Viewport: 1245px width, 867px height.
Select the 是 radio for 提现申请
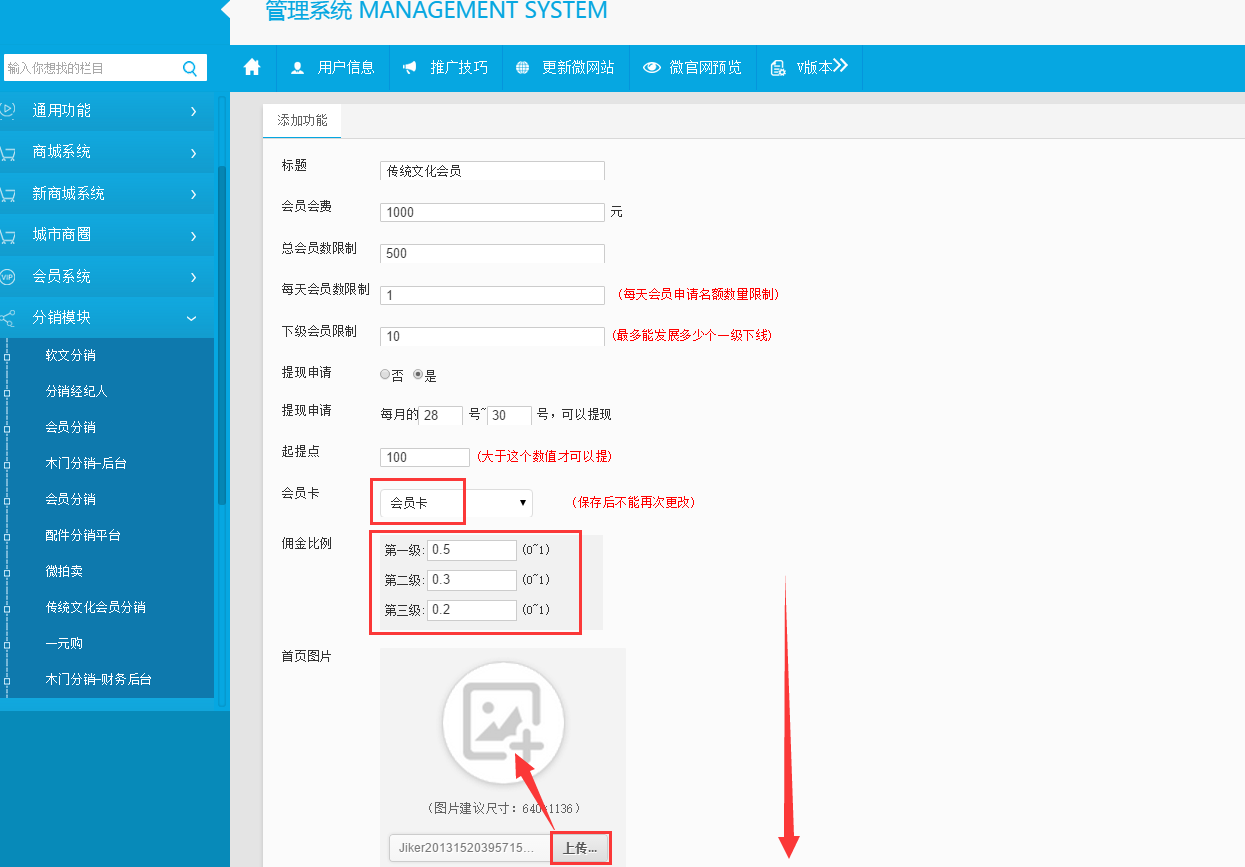[x=418, y=375]
